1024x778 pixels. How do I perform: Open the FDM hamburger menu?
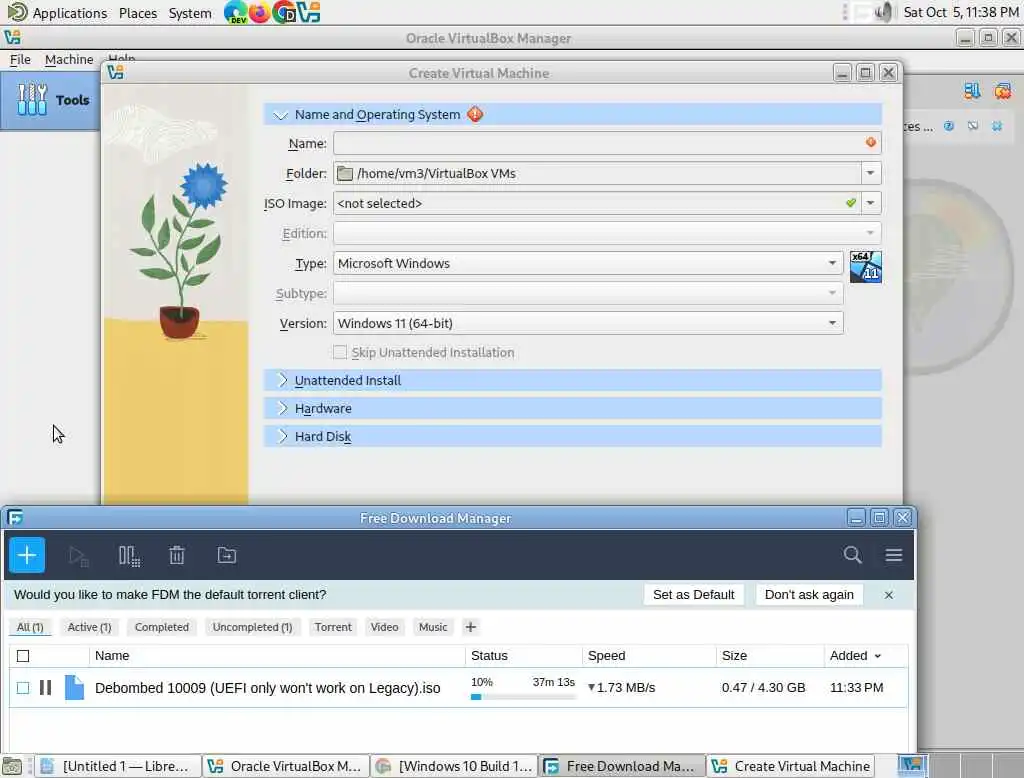893,555
